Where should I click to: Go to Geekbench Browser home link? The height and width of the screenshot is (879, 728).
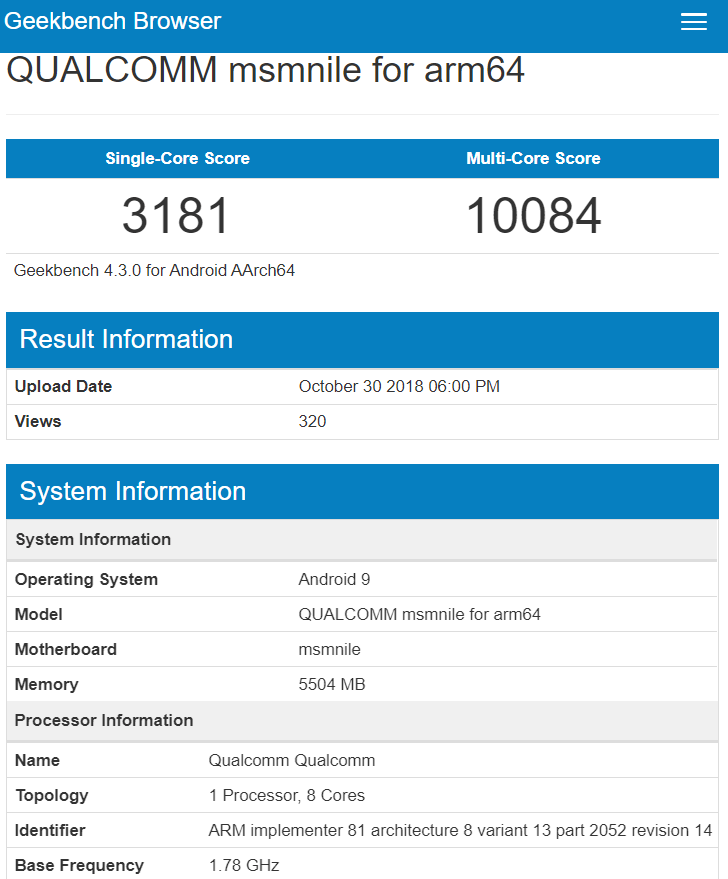pos(113,21)
